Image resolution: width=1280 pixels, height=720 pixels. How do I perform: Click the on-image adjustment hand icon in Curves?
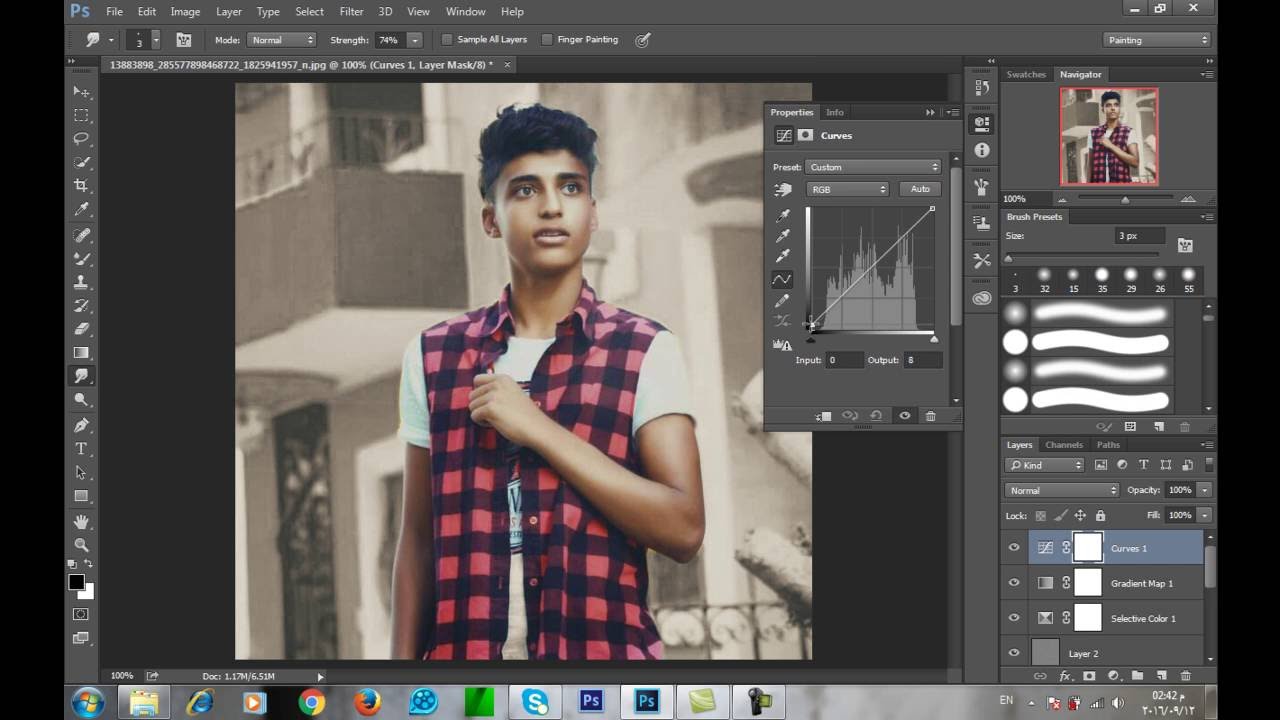tap(783, 190)
